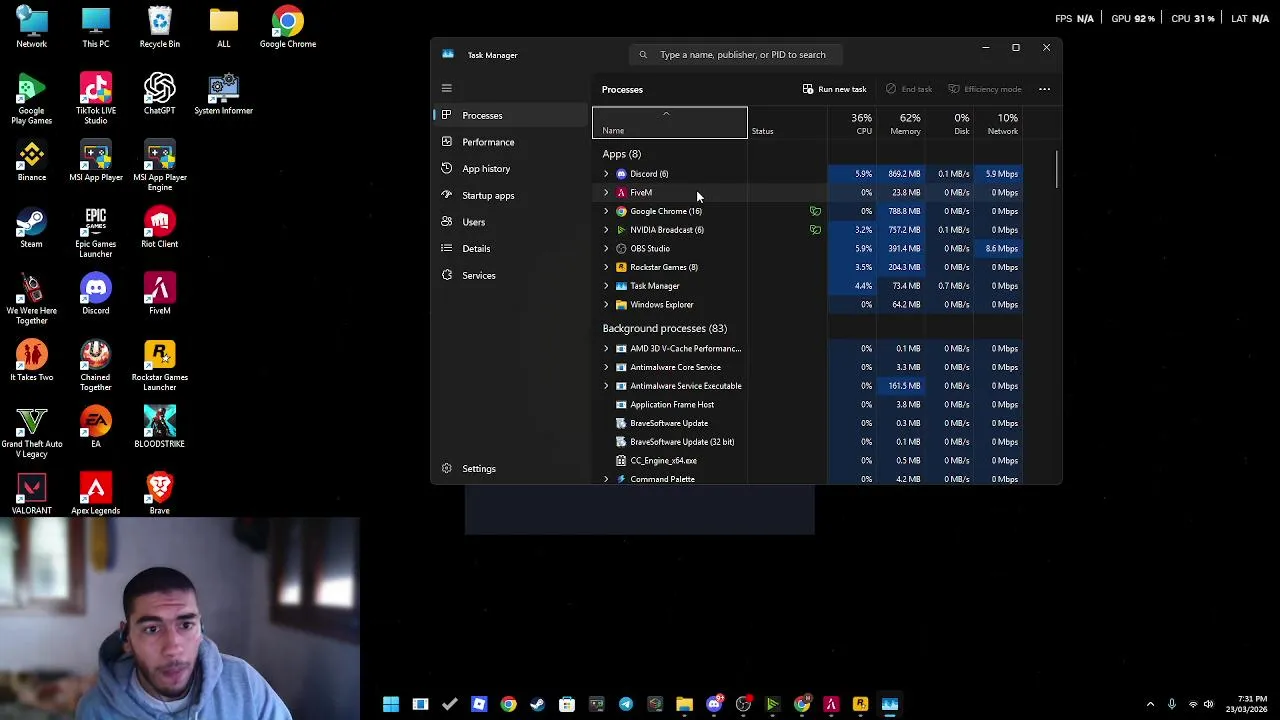Select the Discord row icon in processes

[621, 174]
